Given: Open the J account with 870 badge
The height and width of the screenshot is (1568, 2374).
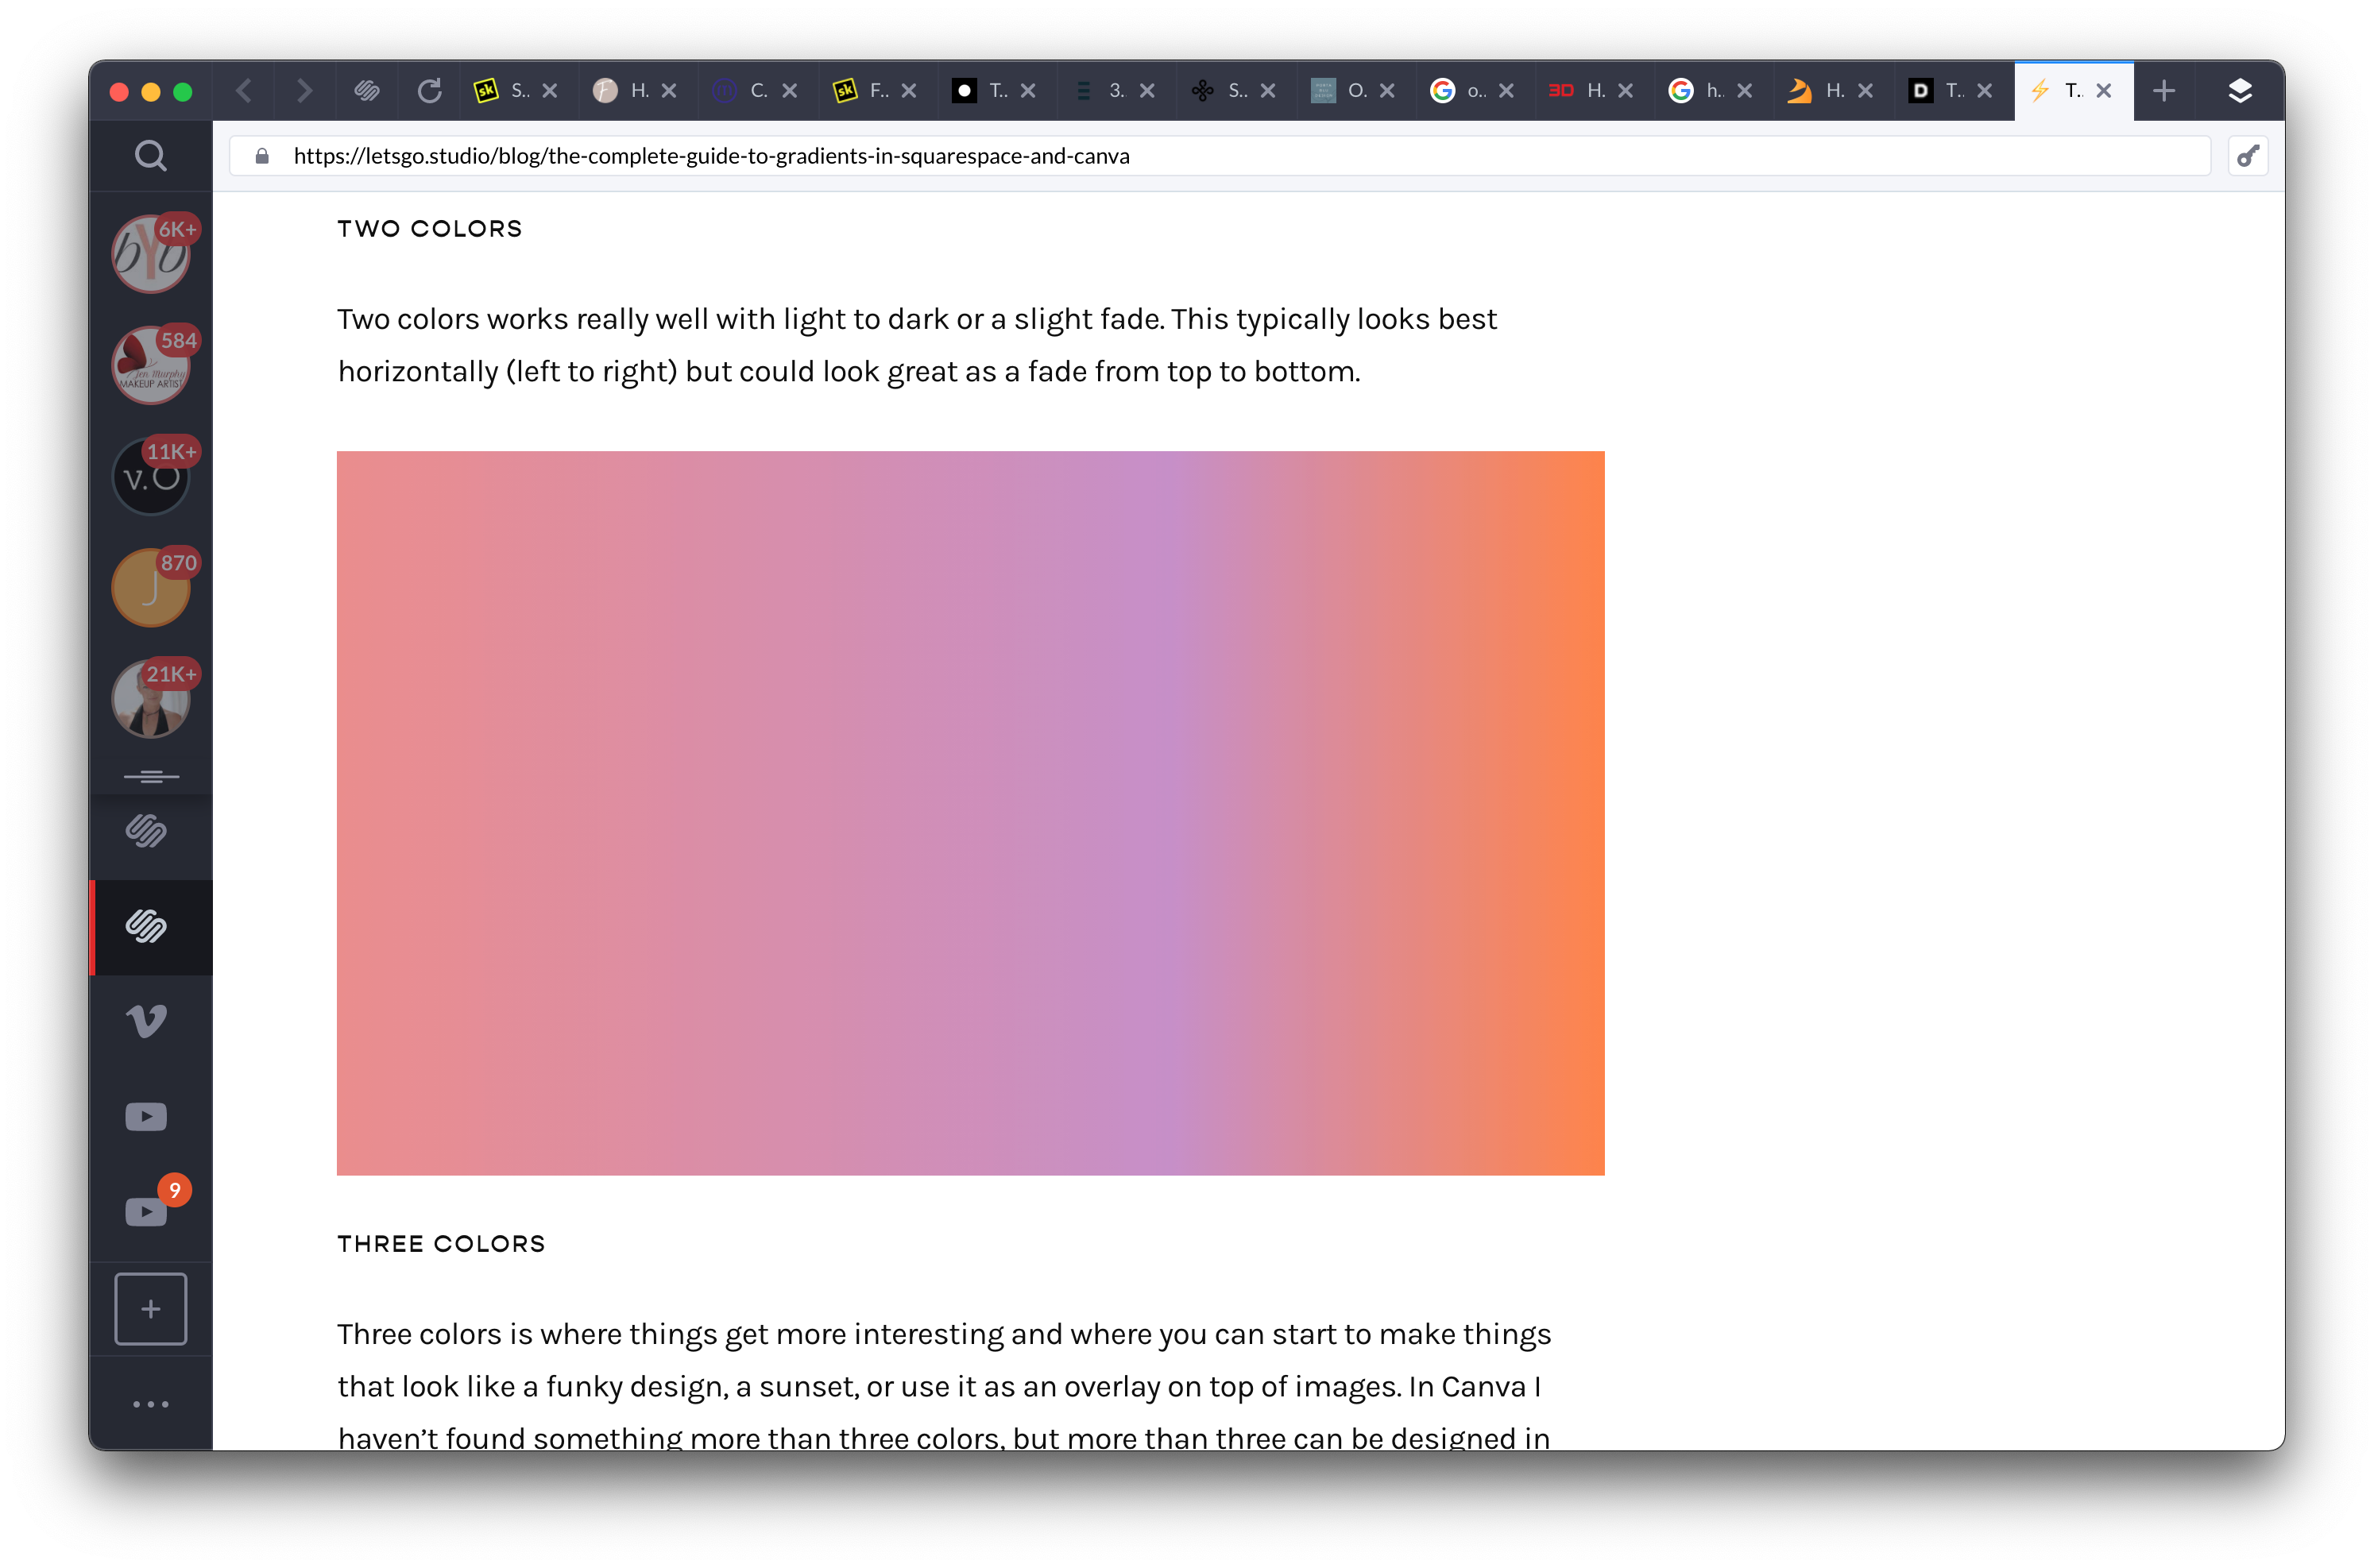Looking at the screenshot, I should [151, 587].
